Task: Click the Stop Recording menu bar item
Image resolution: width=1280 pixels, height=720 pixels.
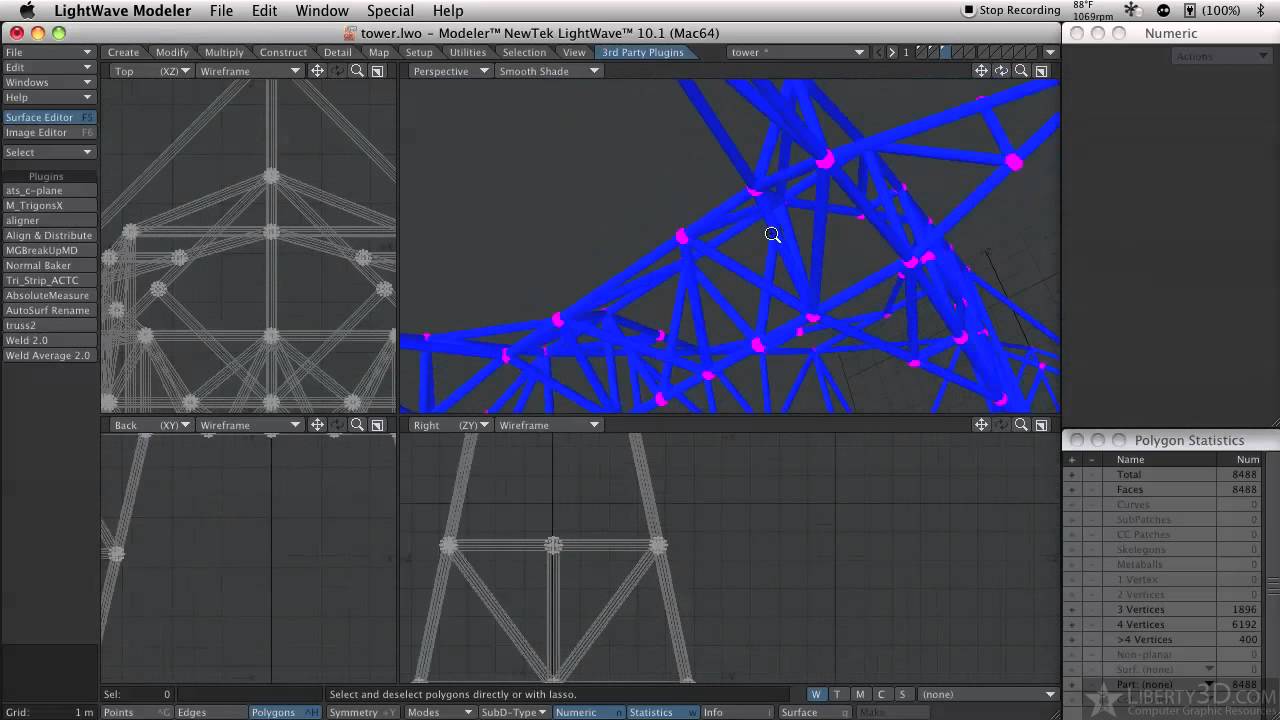Action: (x=1011, y=10)
